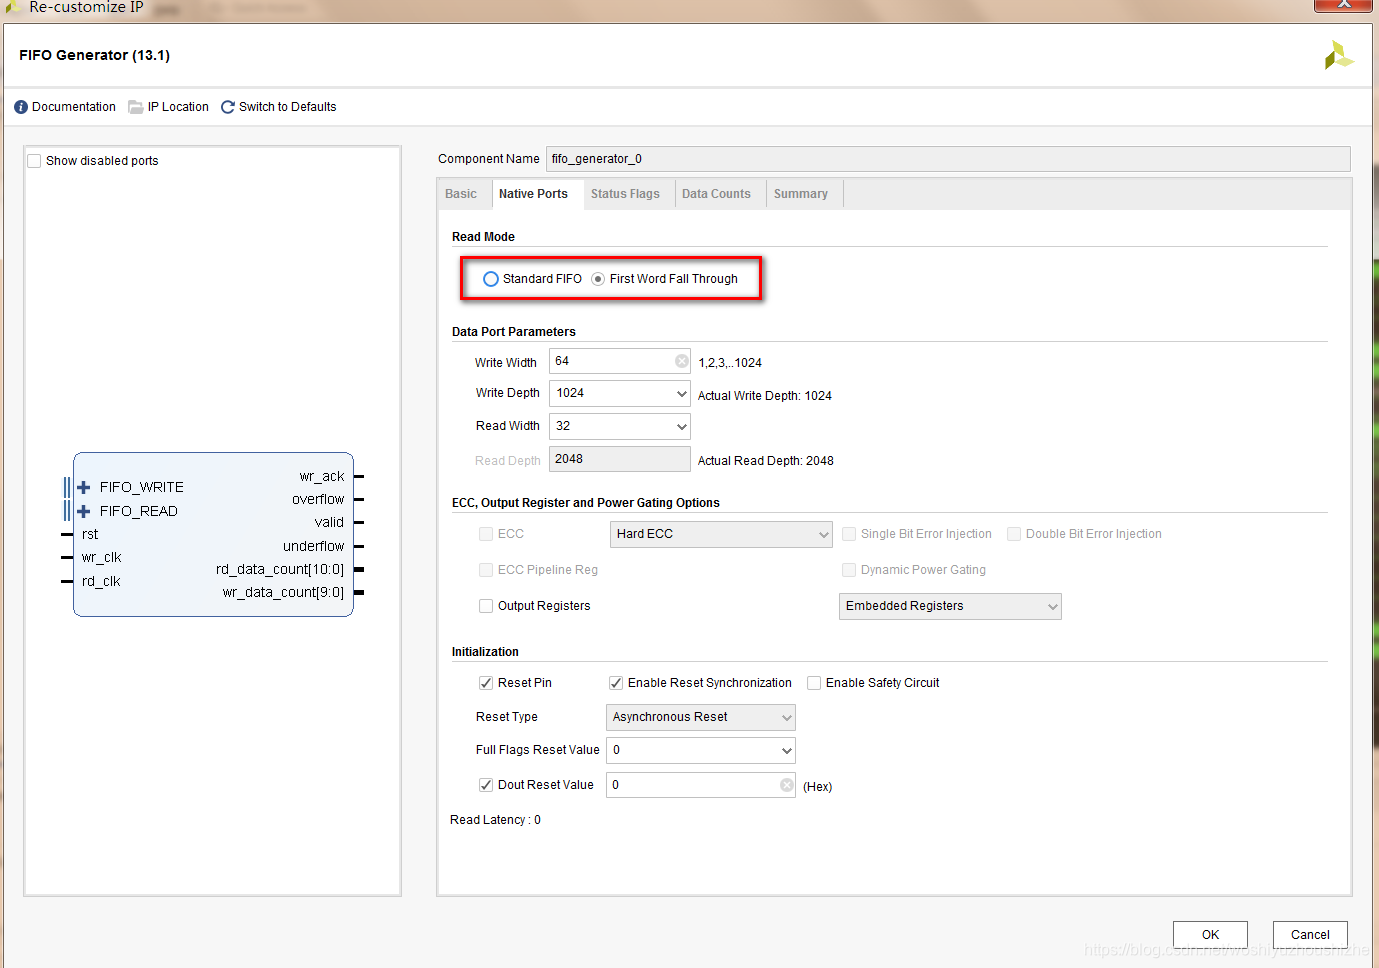Open the Read Width dropdown

(620, 426)
